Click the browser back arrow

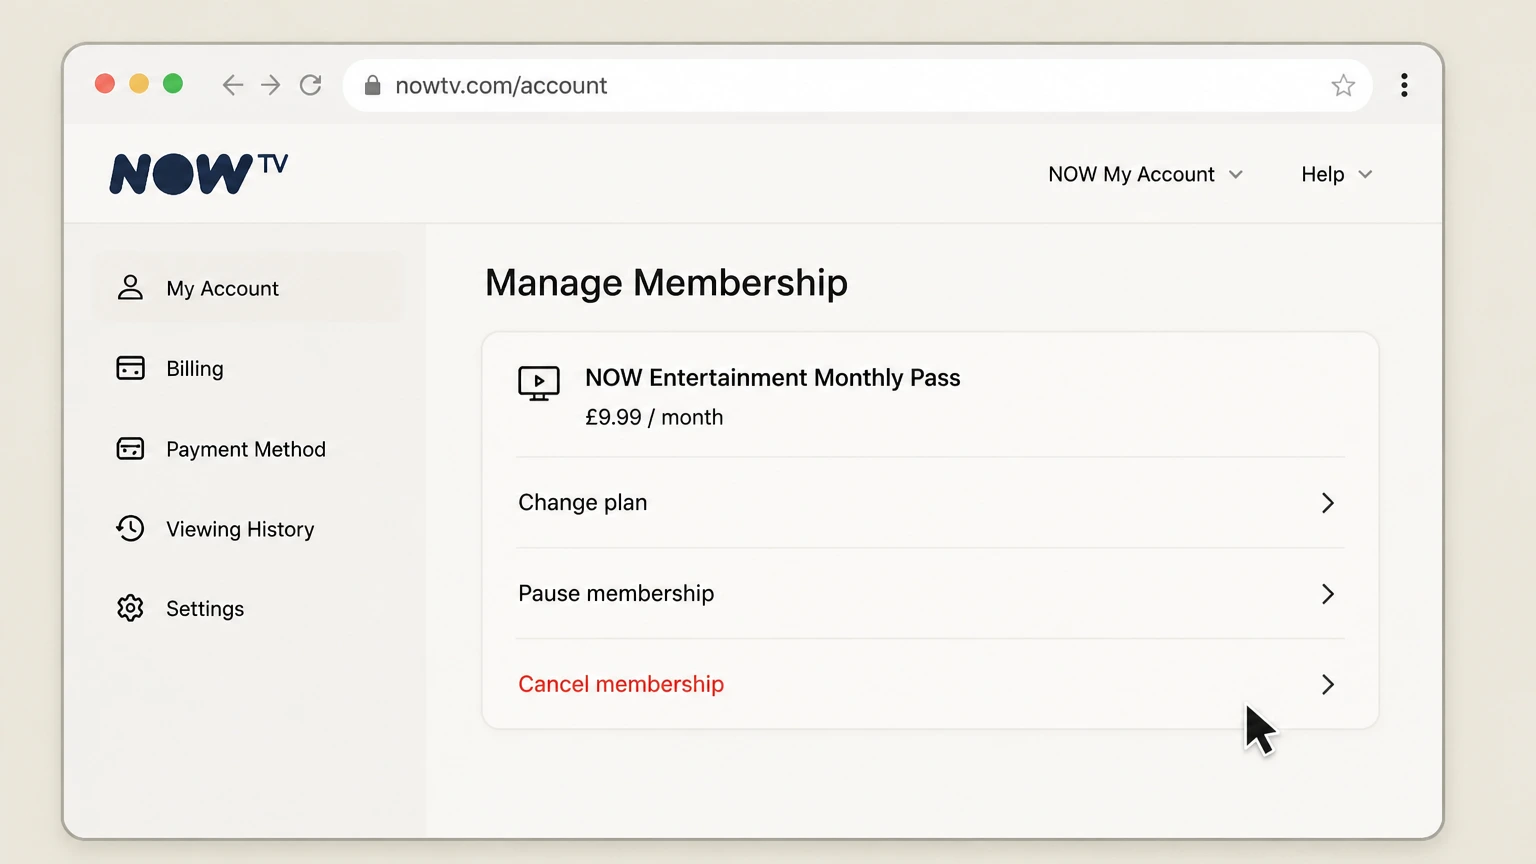(x=233, y=85)
